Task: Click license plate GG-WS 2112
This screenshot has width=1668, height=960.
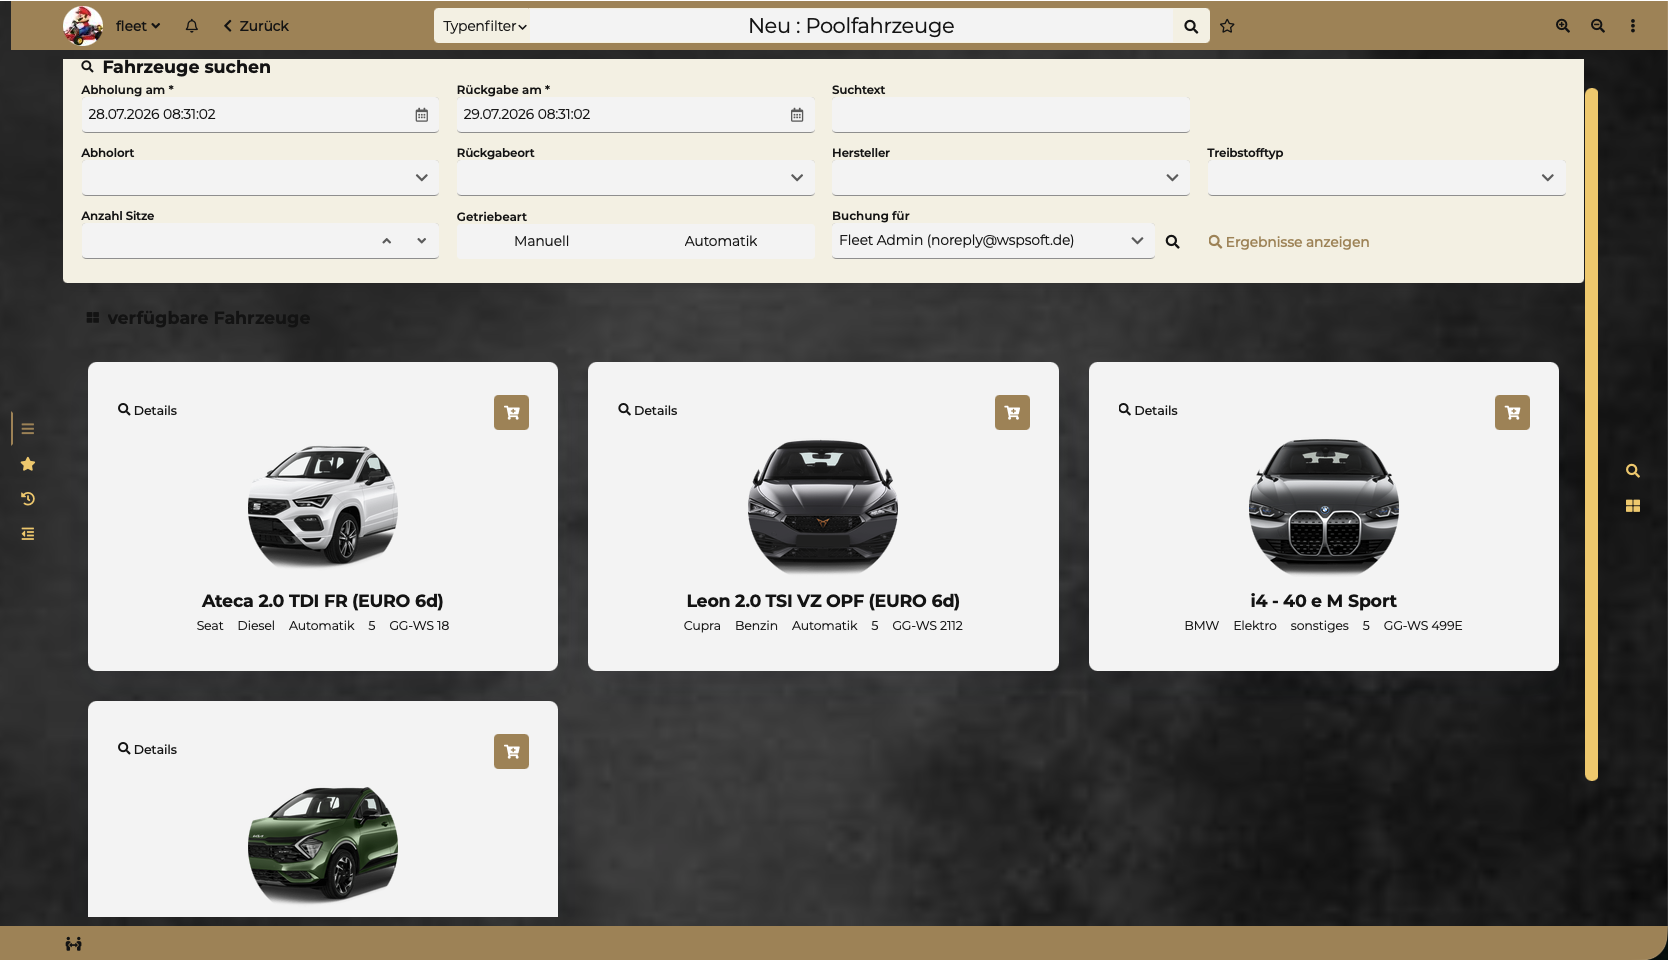Action: point(928,626)
